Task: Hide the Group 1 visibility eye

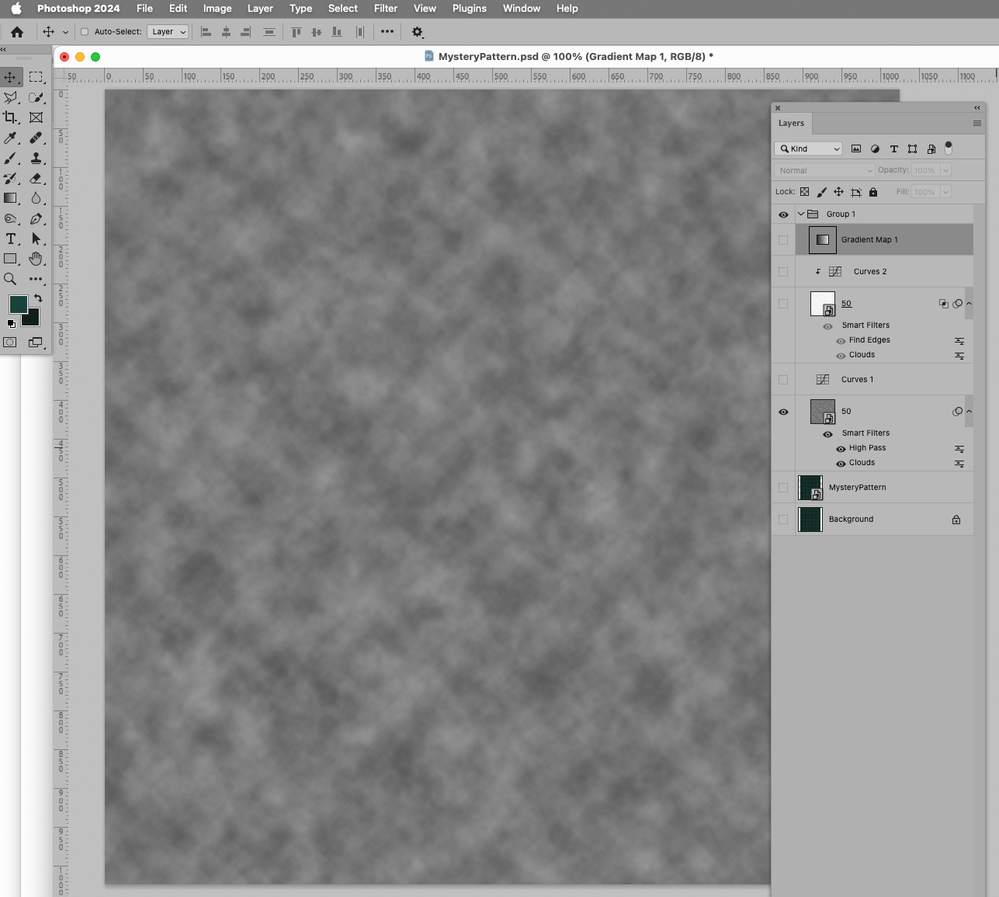Action: point(784,214)
